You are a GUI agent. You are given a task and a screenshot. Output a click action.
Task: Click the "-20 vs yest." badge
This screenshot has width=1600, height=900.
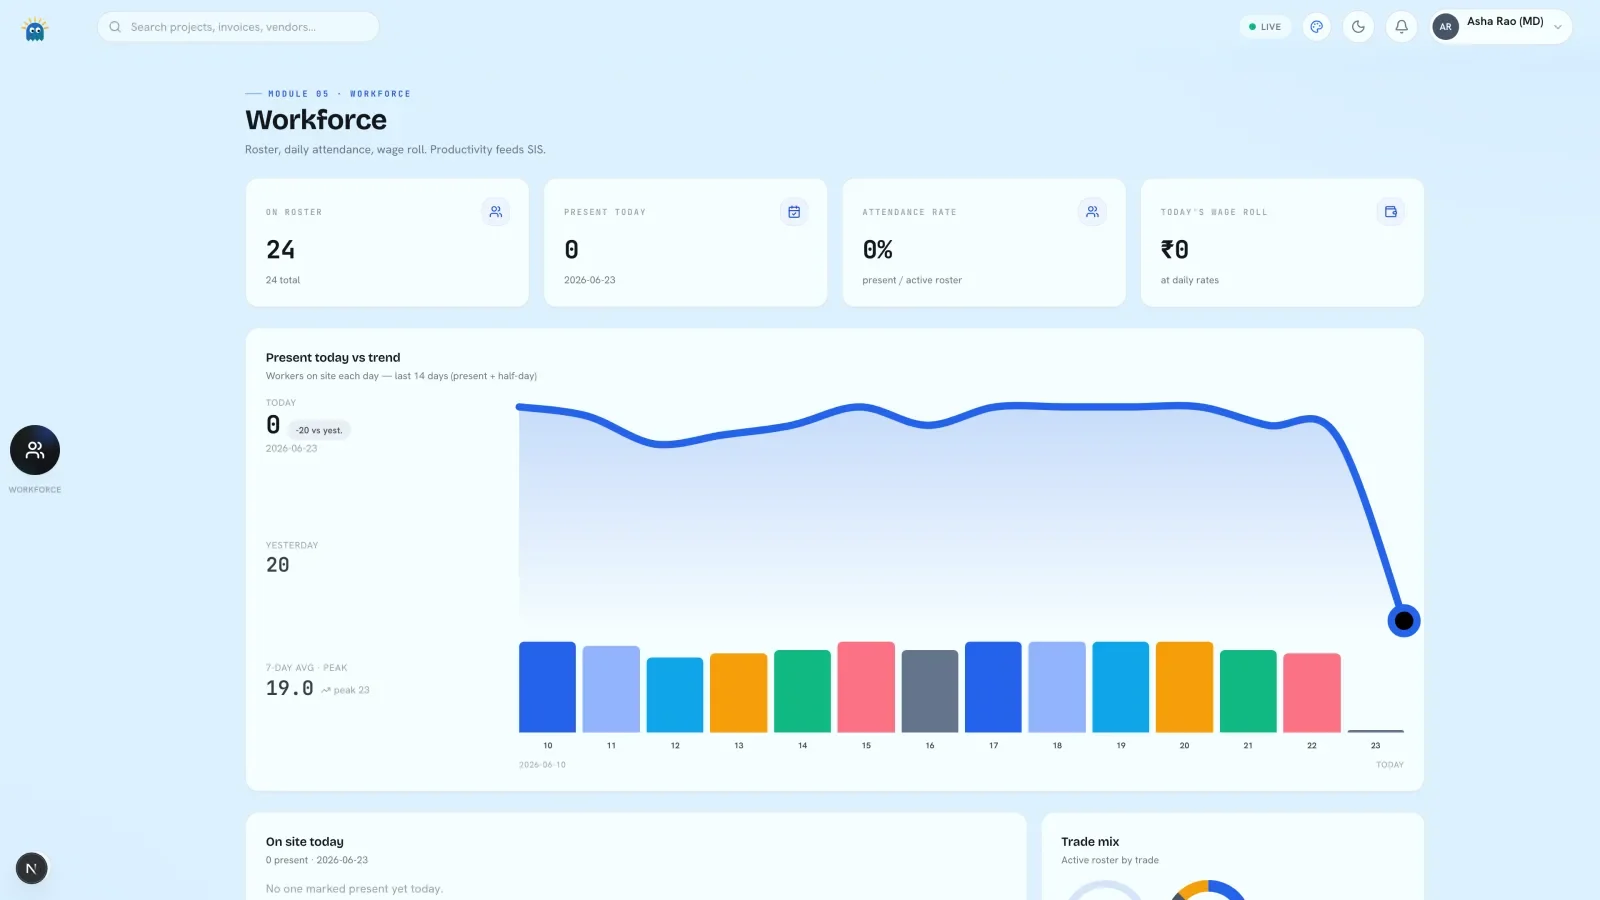pos(319,430)
